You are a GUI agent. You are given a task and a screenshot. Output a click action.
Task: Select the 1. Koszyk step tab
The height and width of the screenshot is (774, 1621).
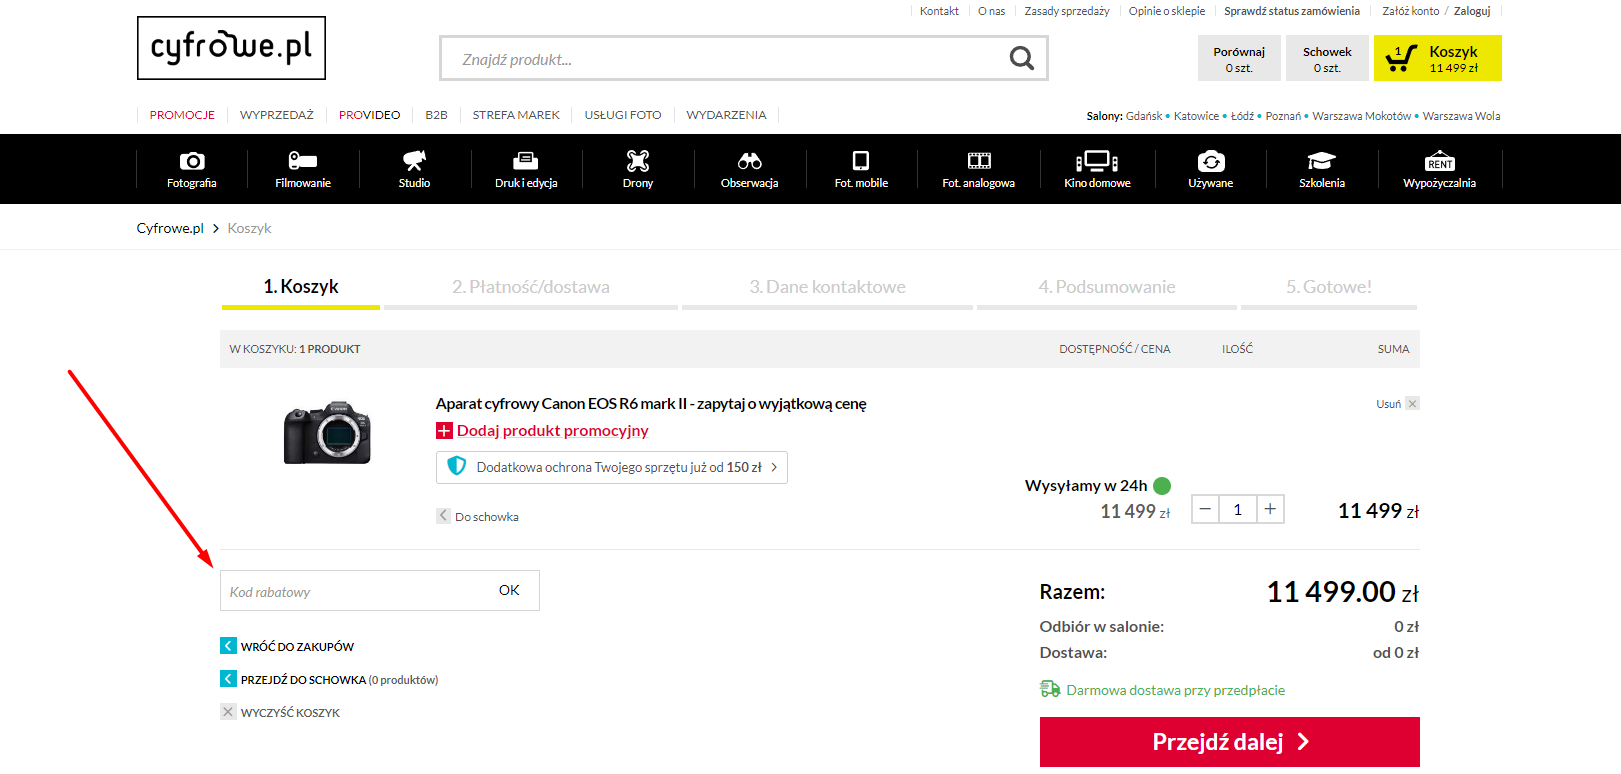[301, 288]
